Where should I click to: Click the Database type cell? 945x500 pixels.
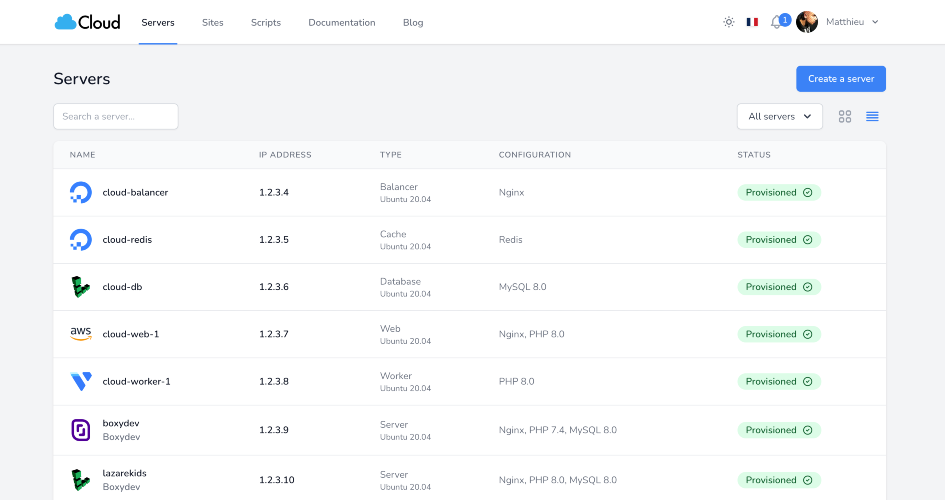(x=405, y=287)
